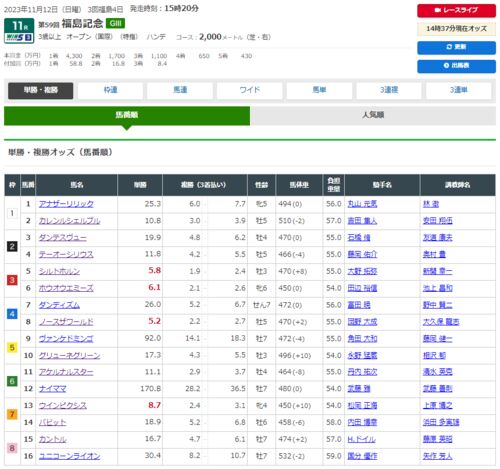Click the WIN5 badge icon

pos(19,38)
